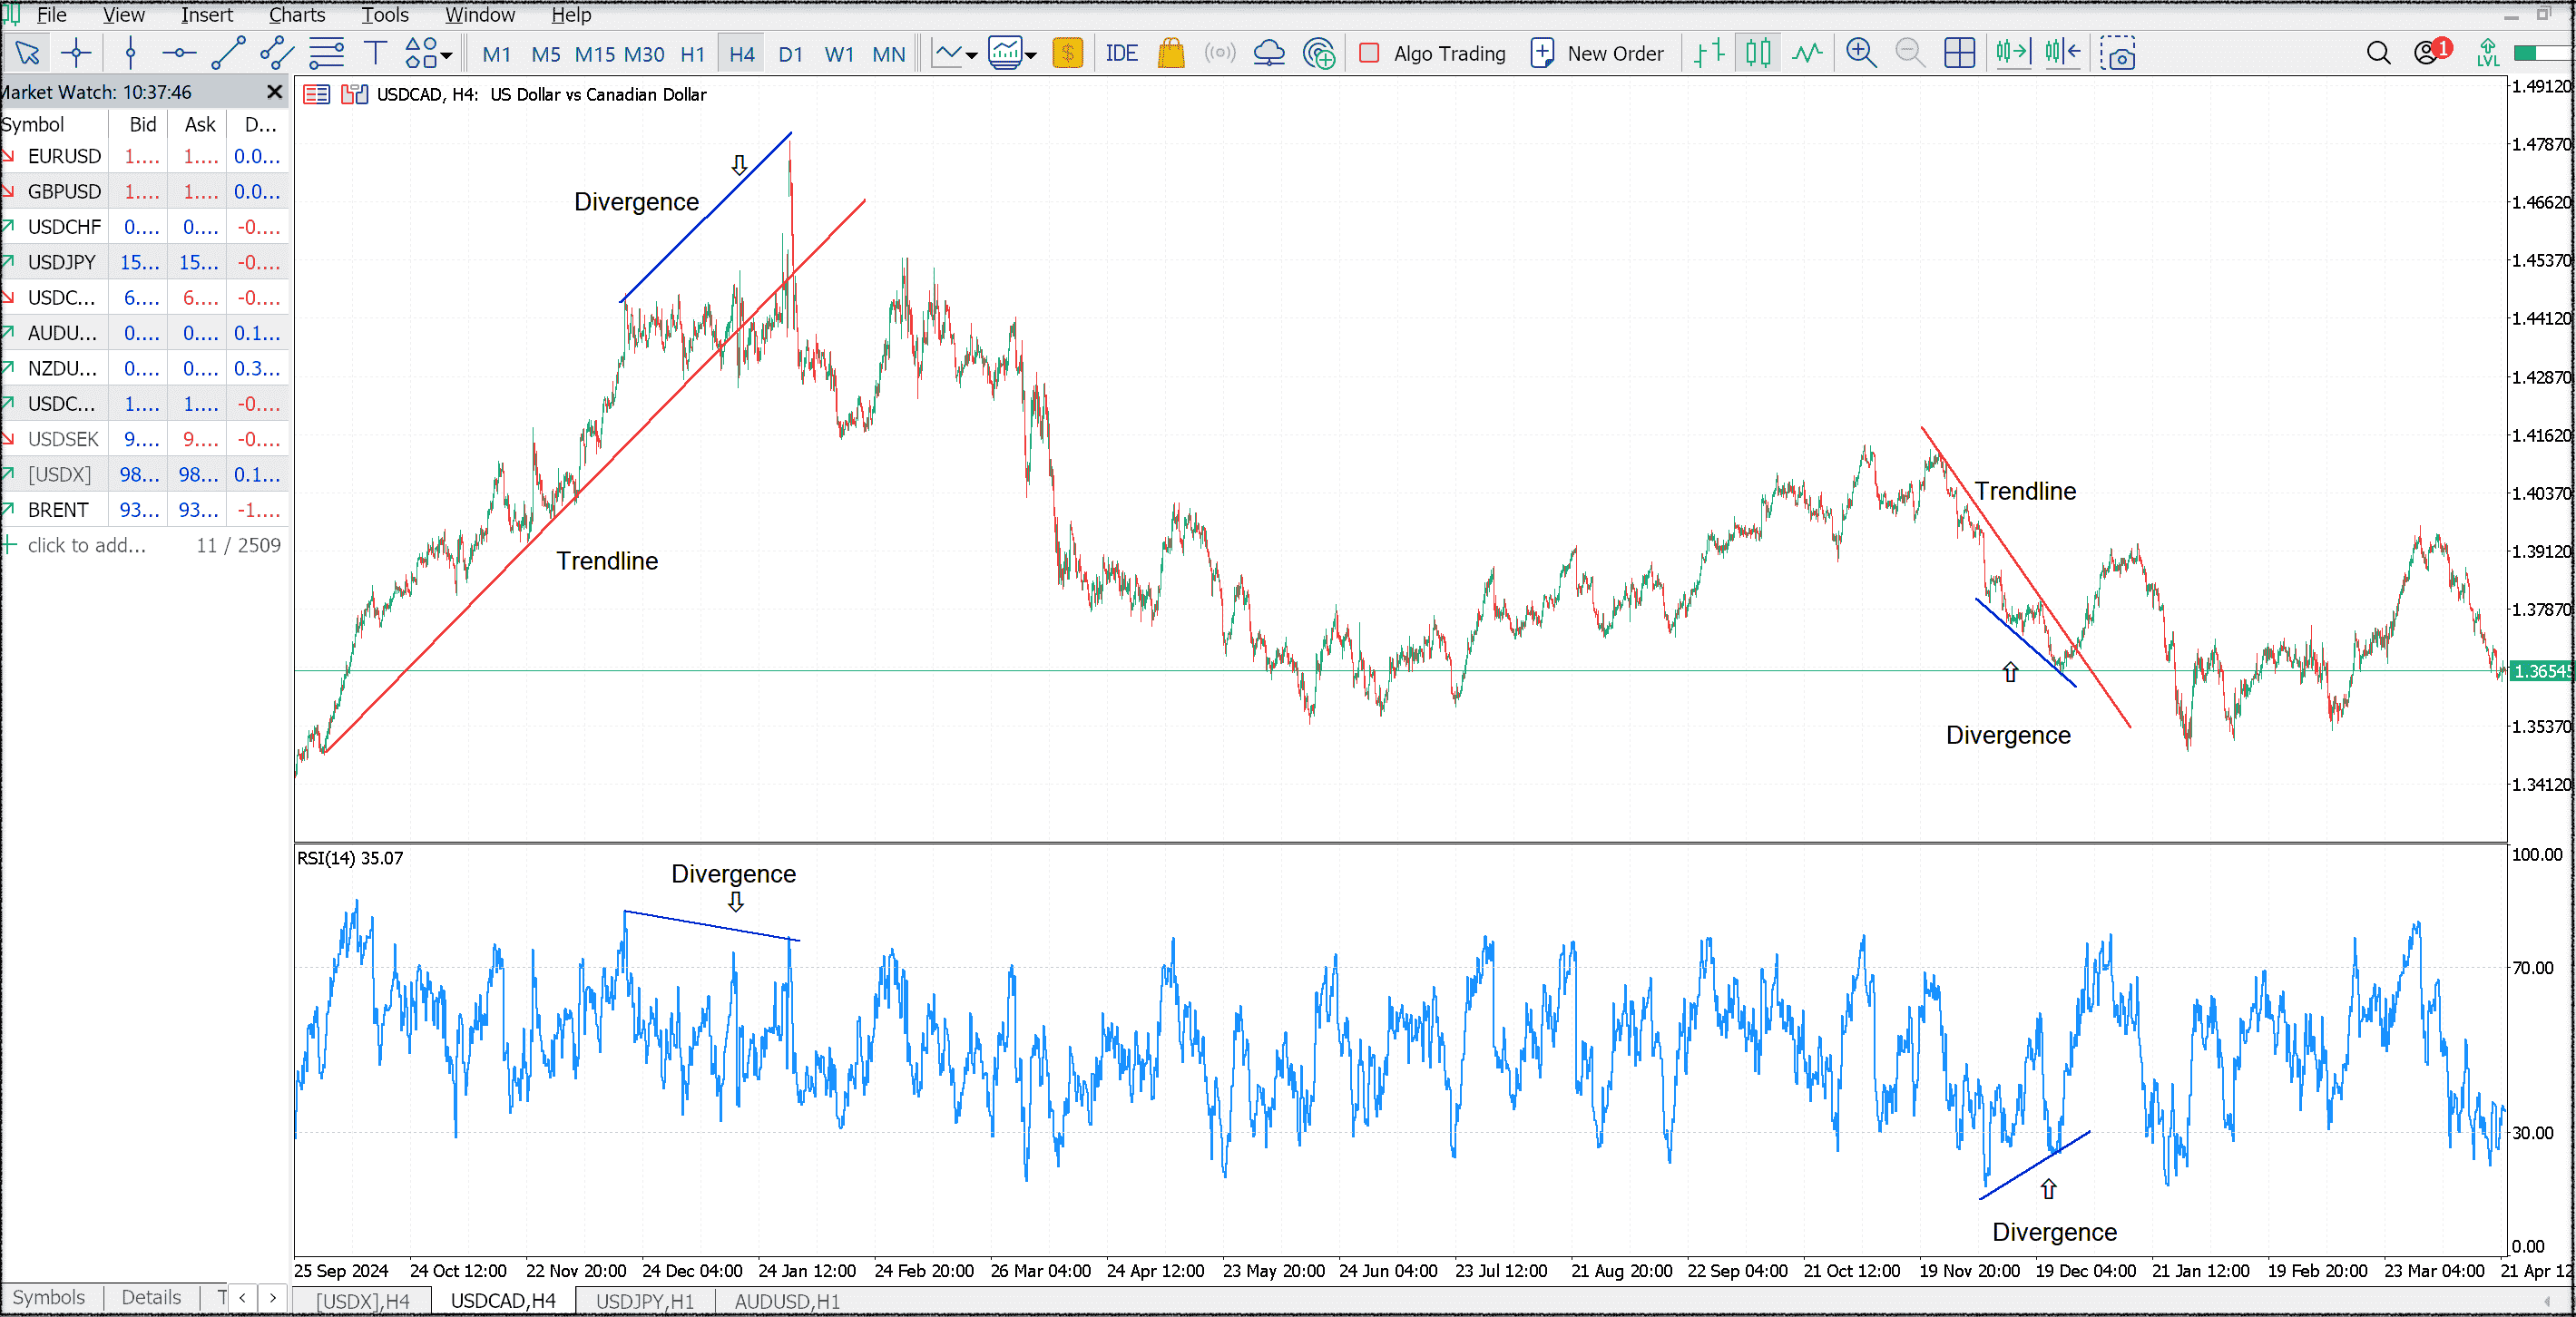
Task: Select the equidistant channel tool
Action: click(277, 53)
